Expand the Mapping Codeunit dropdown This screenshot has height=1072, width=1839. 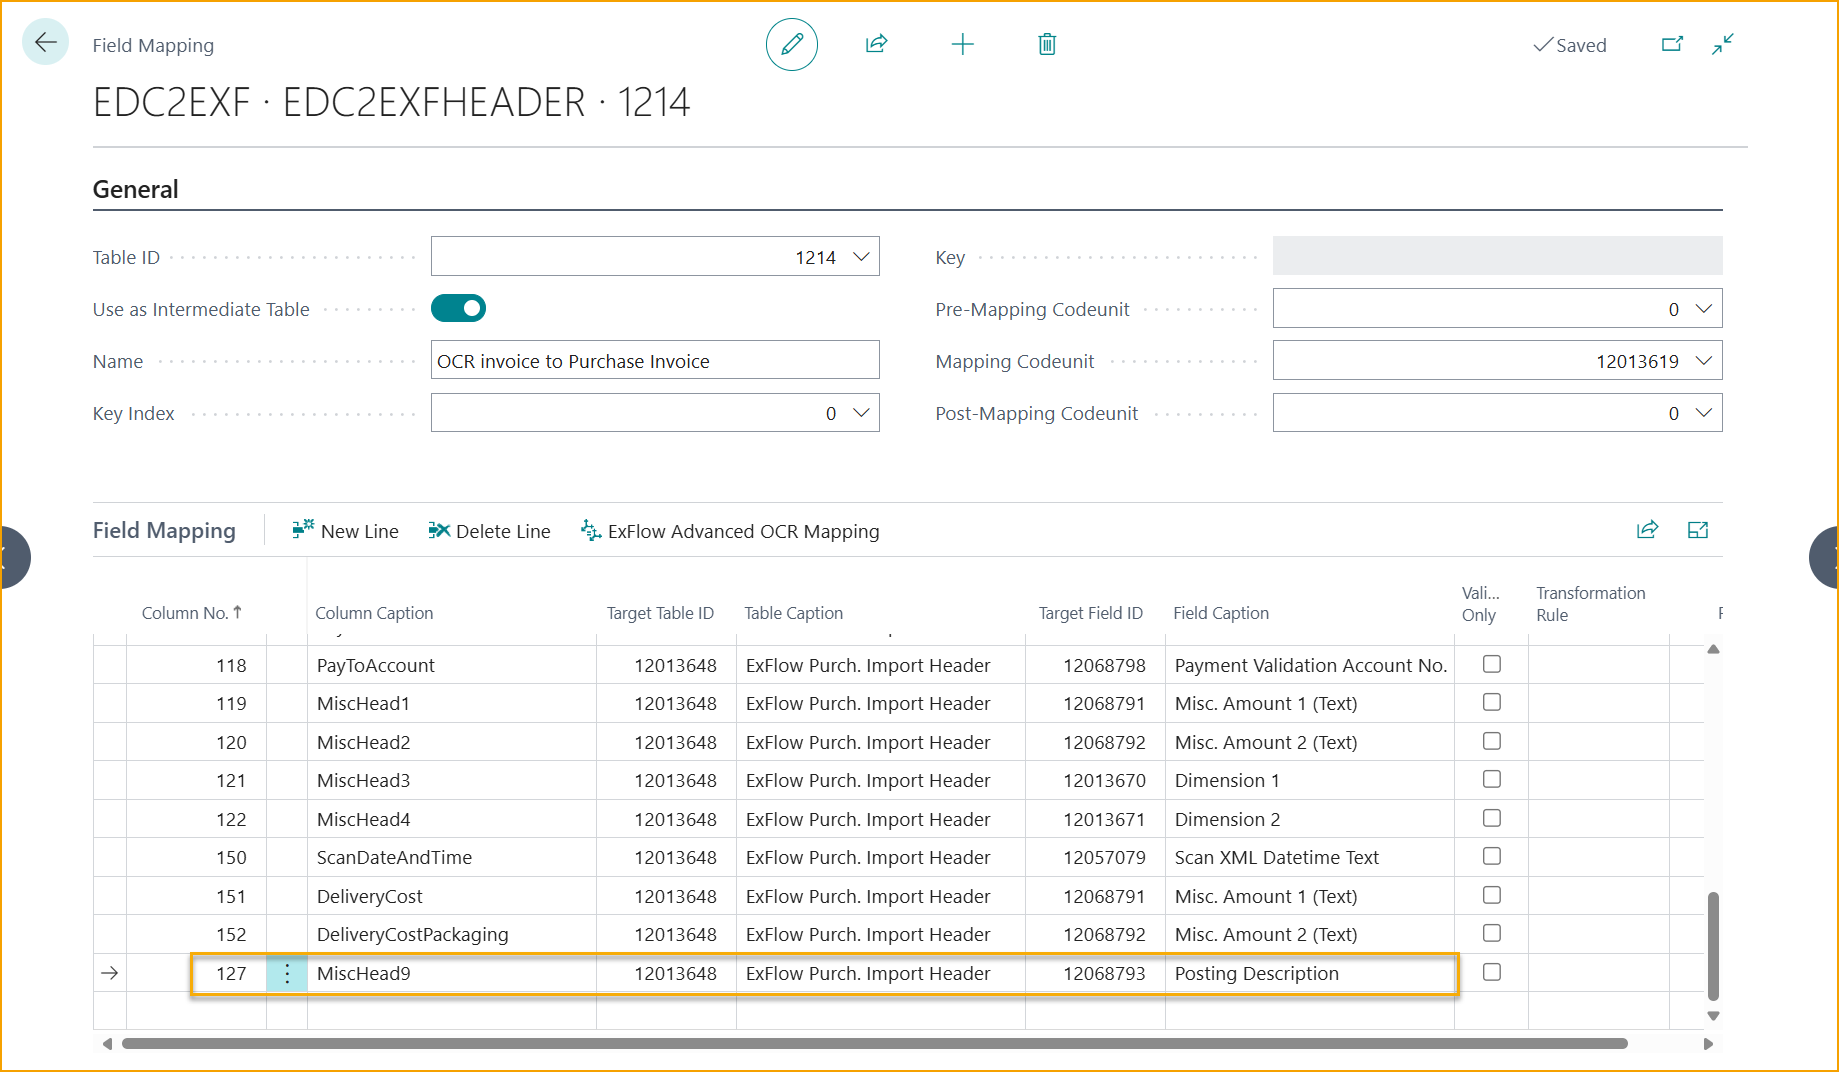tap(1704, 361)
